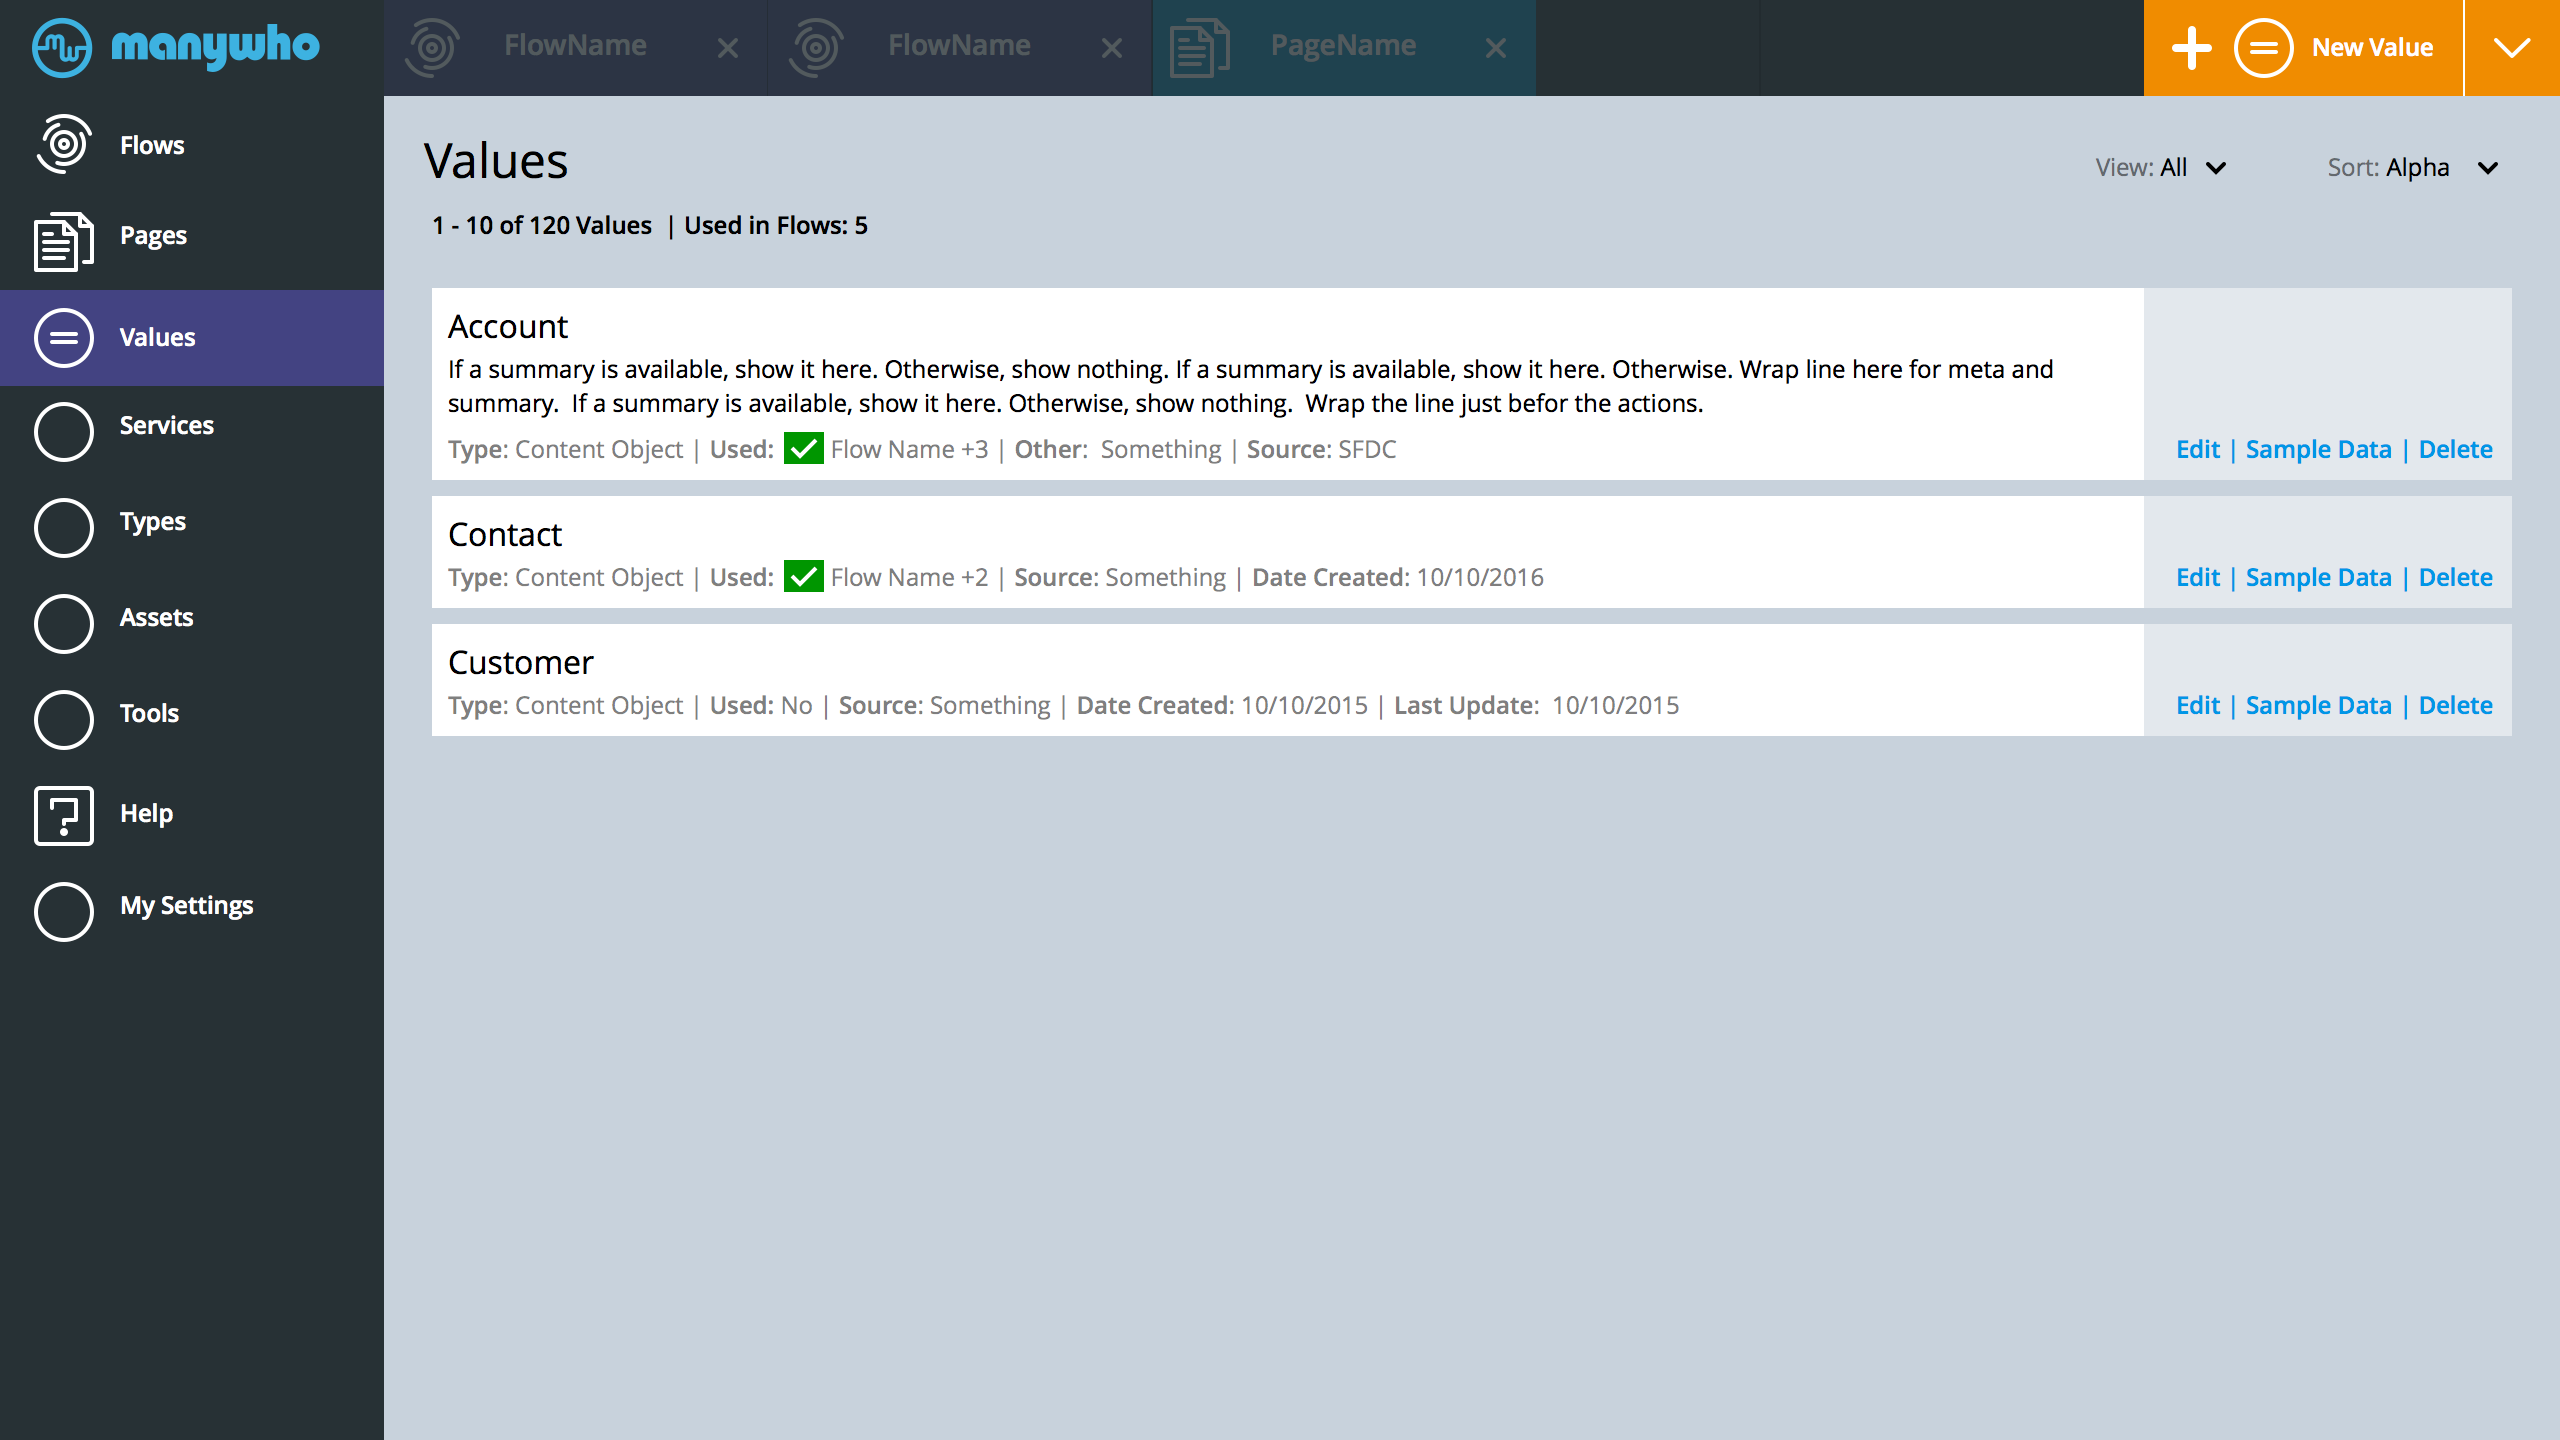This screenshot has height=1440, width=2560.
Task: Close the first FlowName tab
Action: coord(728,48)
